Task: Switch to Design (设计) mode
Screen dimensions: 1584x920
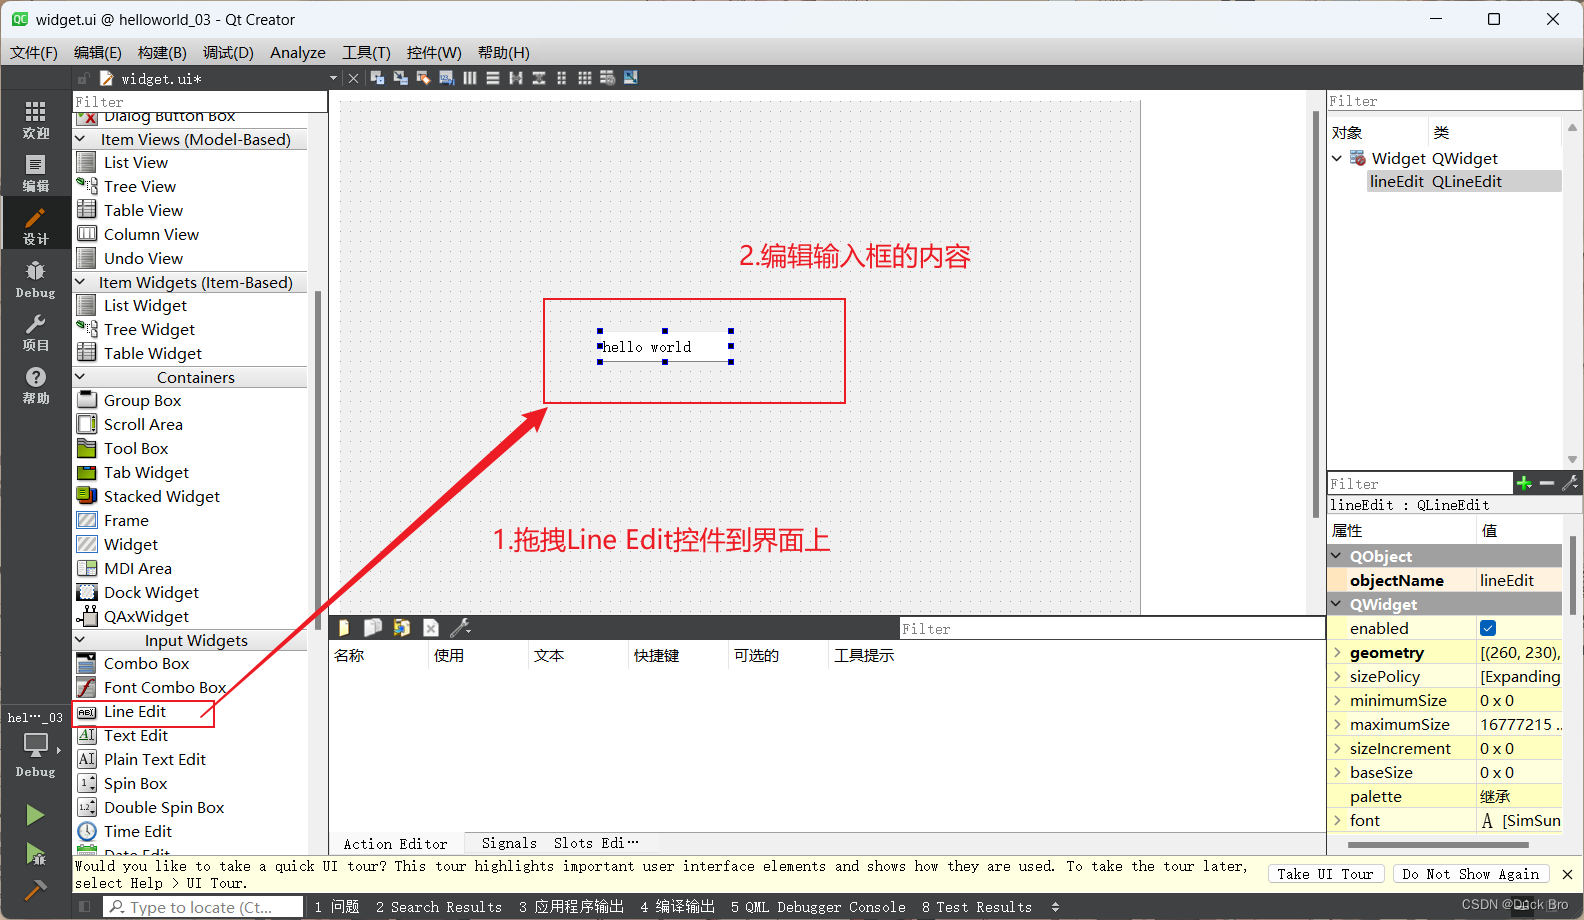Action: click(x=36, y=226)
